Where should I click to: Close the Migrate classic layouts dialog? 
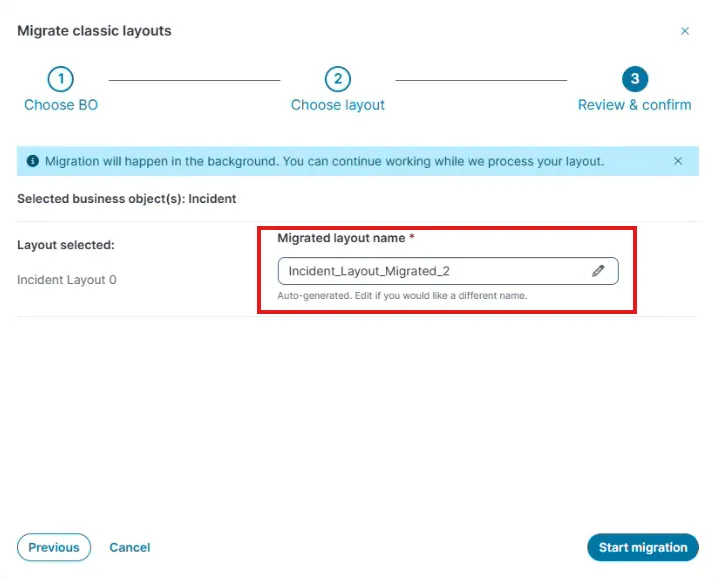pos(684,31)
